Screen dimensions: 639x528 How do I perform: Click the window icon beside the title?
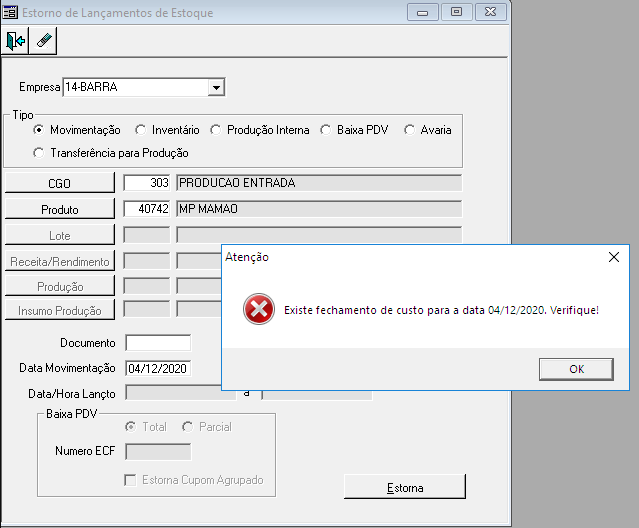pyautogui.click(x=10, y=12)
